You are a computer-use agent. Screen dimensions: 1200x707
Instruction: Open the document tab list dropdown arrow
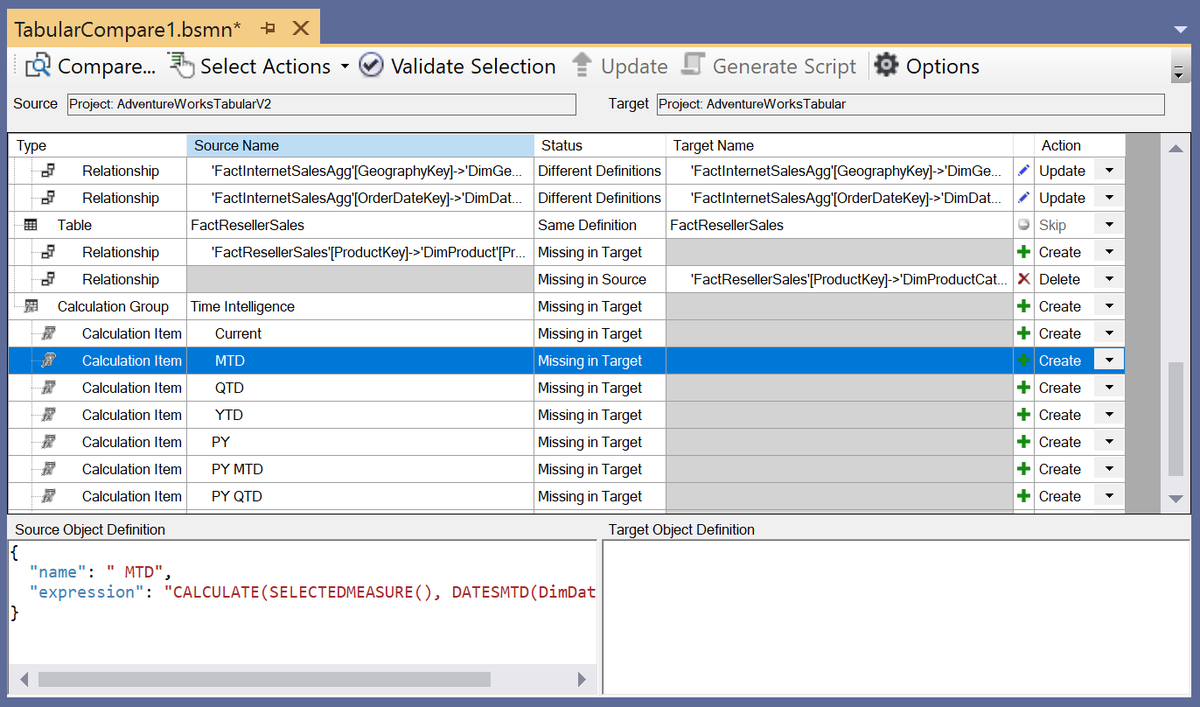pos(1180,30)
